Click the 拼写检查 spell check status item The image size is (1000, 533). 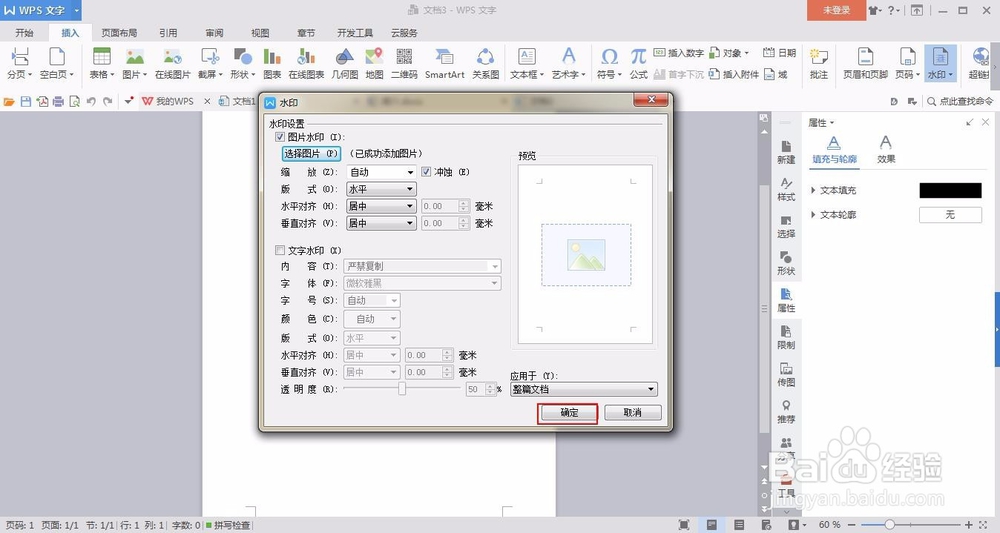click(228, 525)
